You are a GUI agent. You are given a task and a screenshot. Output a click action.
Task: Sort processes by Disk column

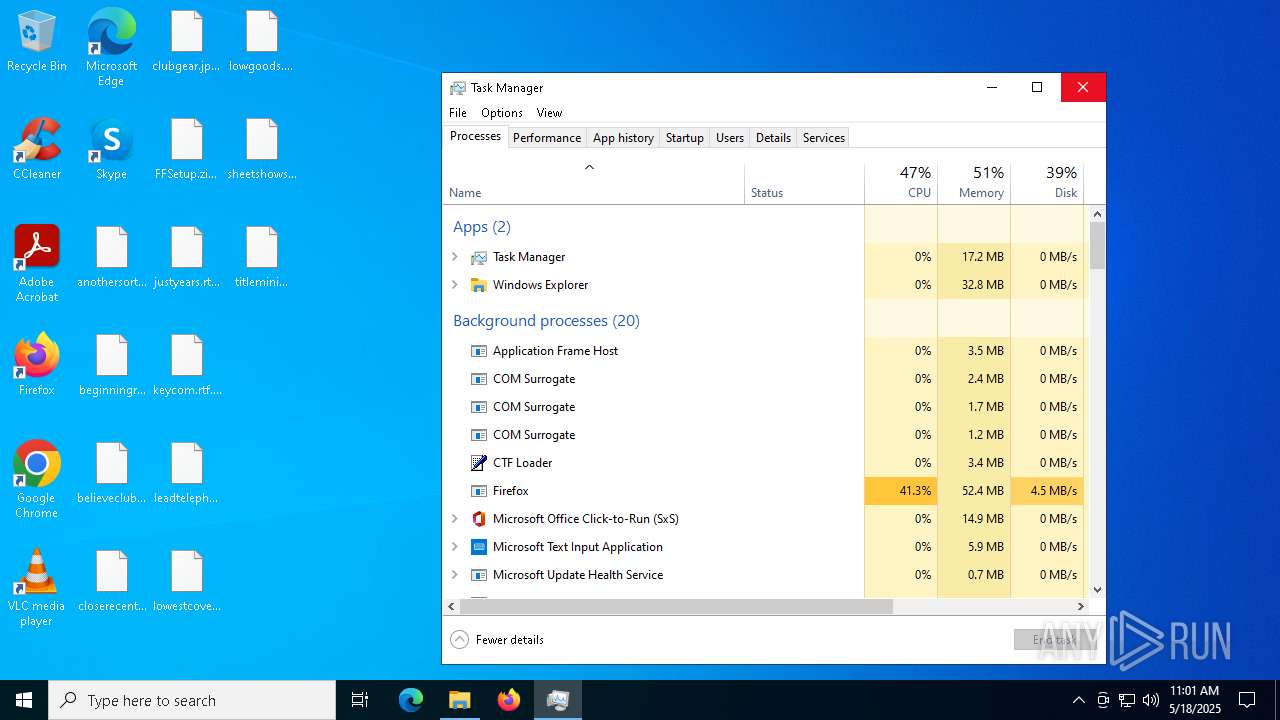coord(1047,182)
